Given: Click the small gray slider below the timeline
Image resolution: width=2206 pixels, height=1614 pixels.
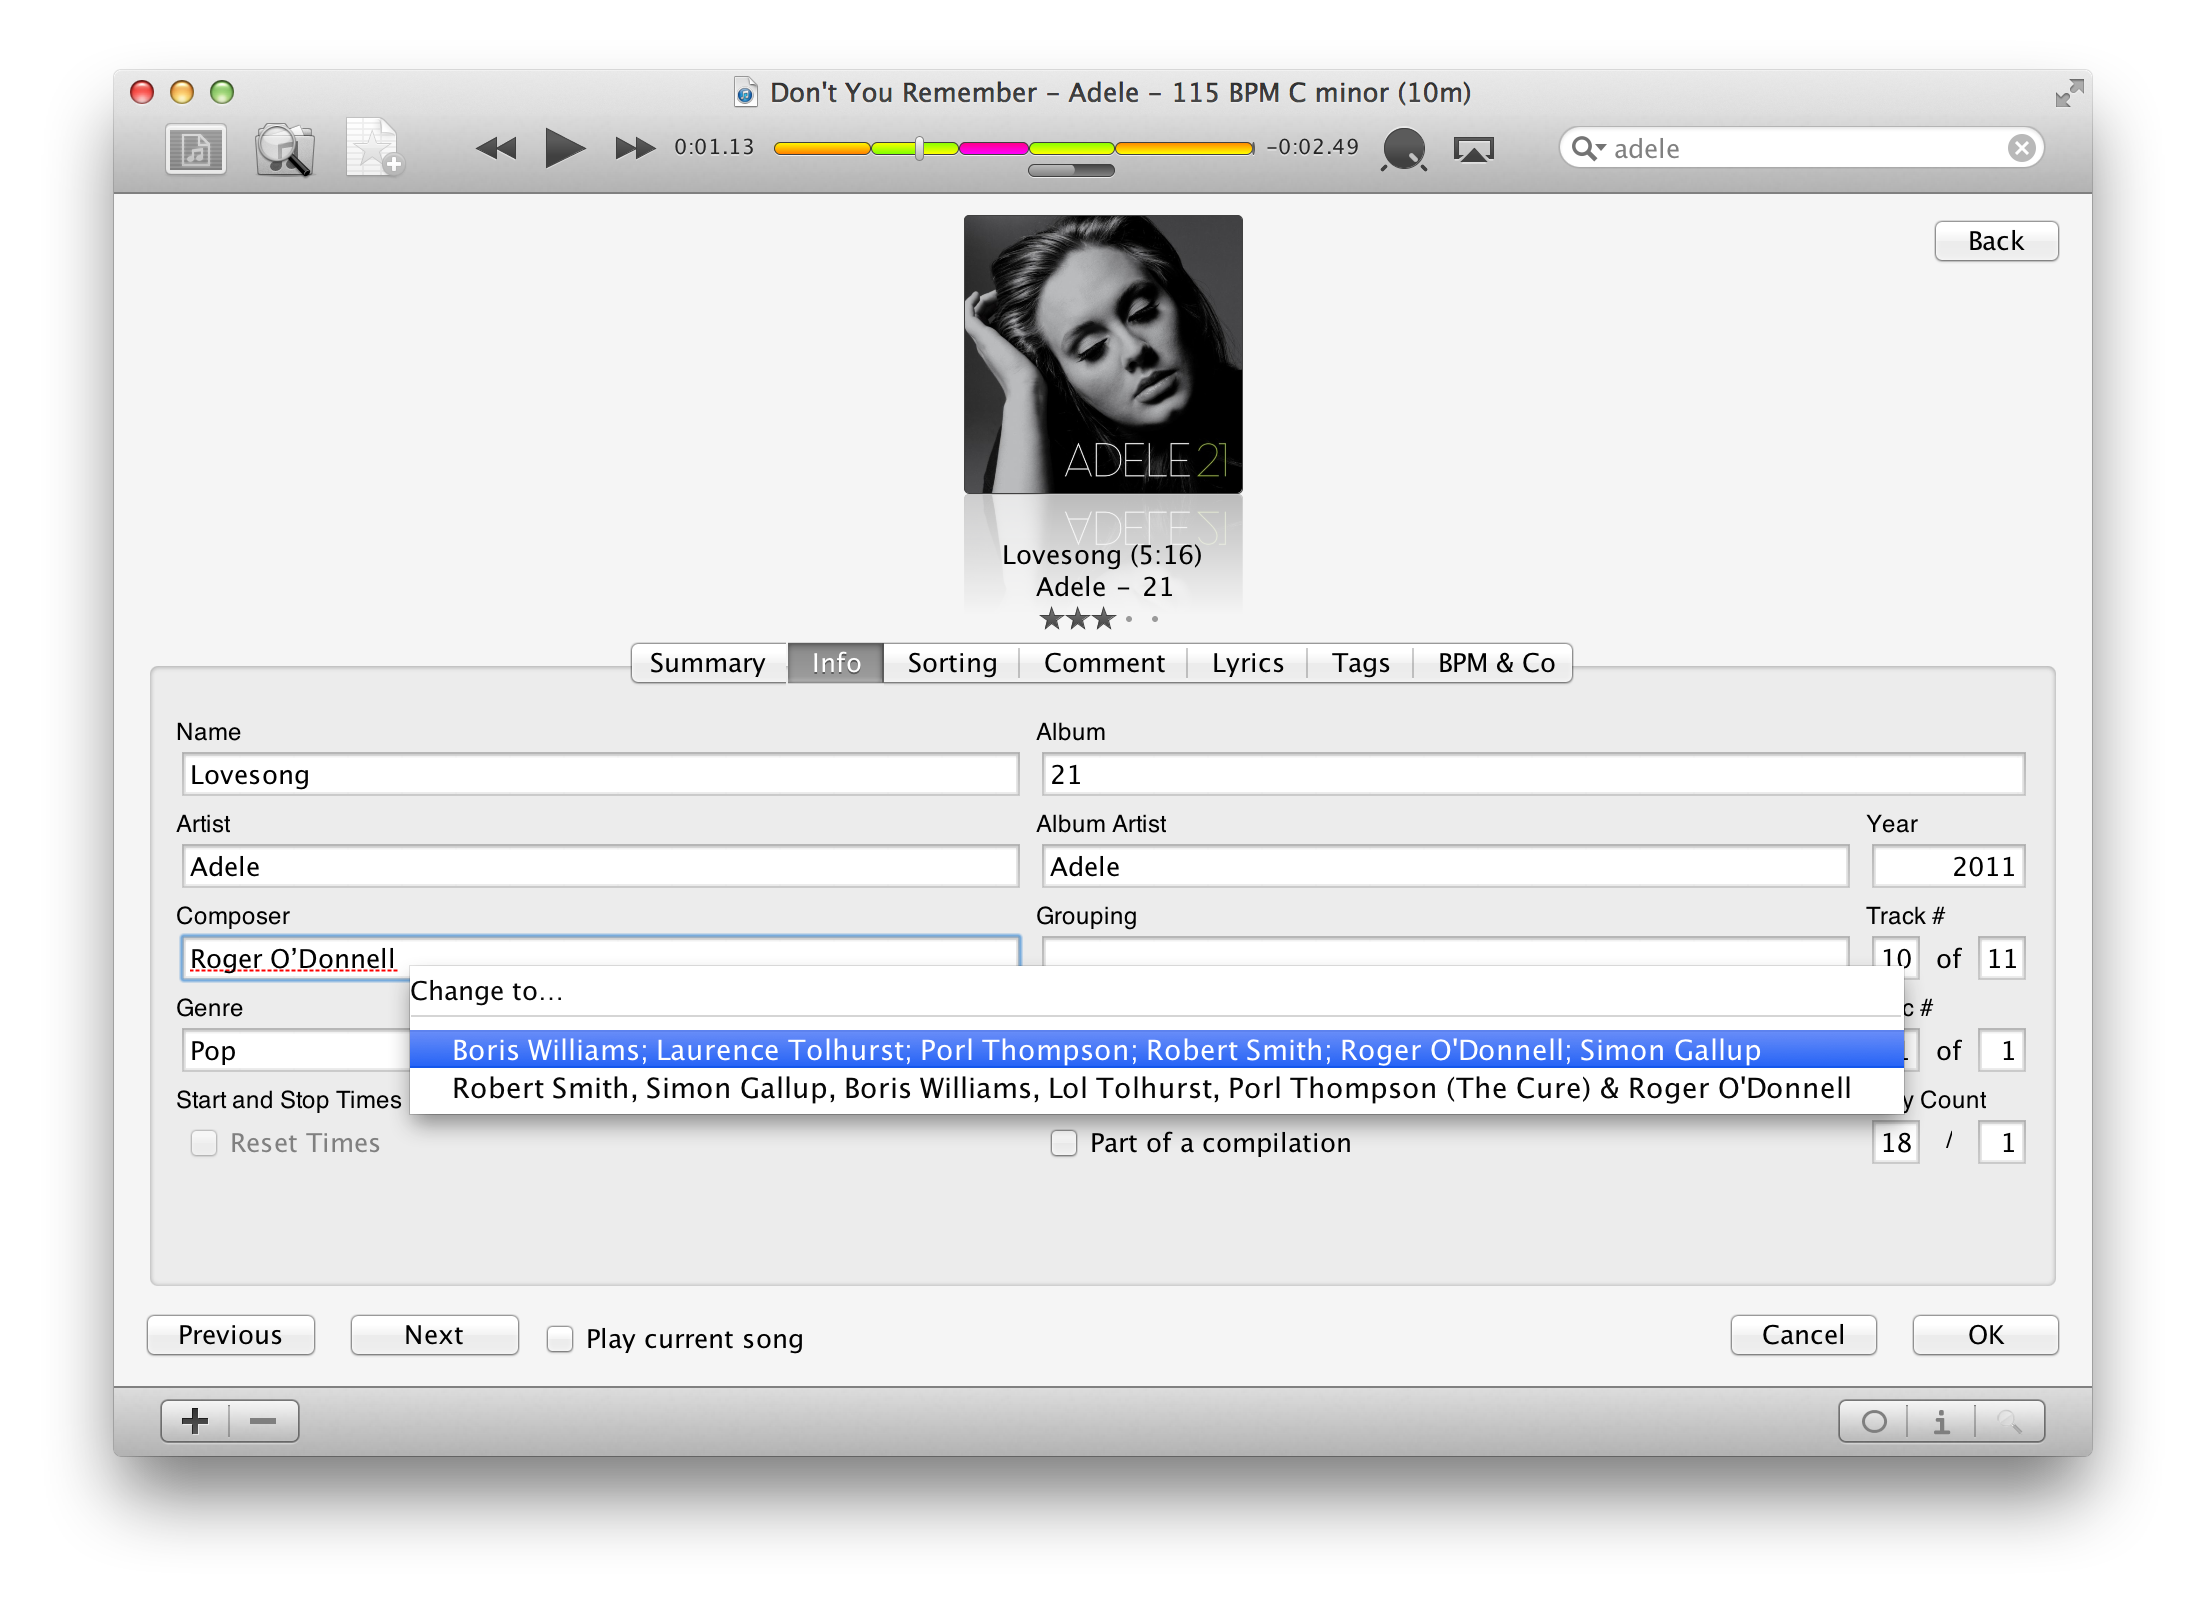Looking at the screenshot, I should click(x=1071, y=170).
